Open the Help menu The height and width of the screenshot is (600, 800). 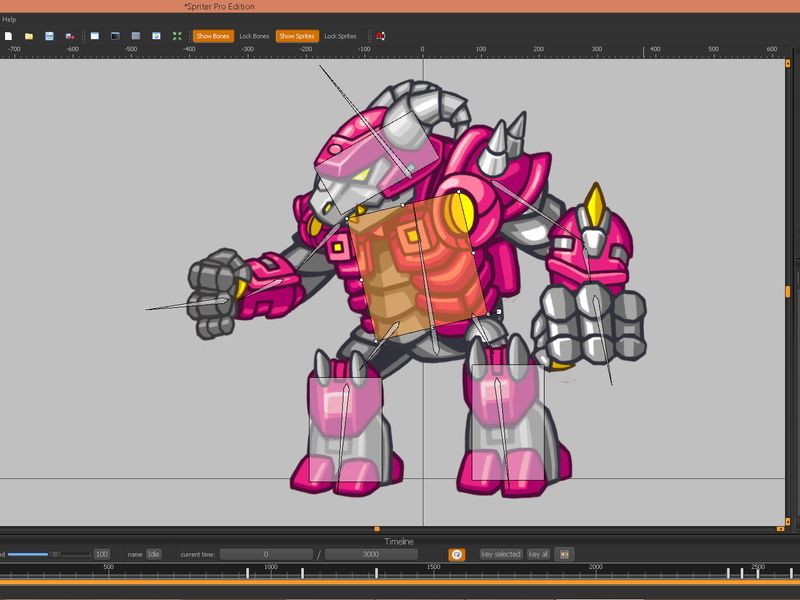pos(9,19)
